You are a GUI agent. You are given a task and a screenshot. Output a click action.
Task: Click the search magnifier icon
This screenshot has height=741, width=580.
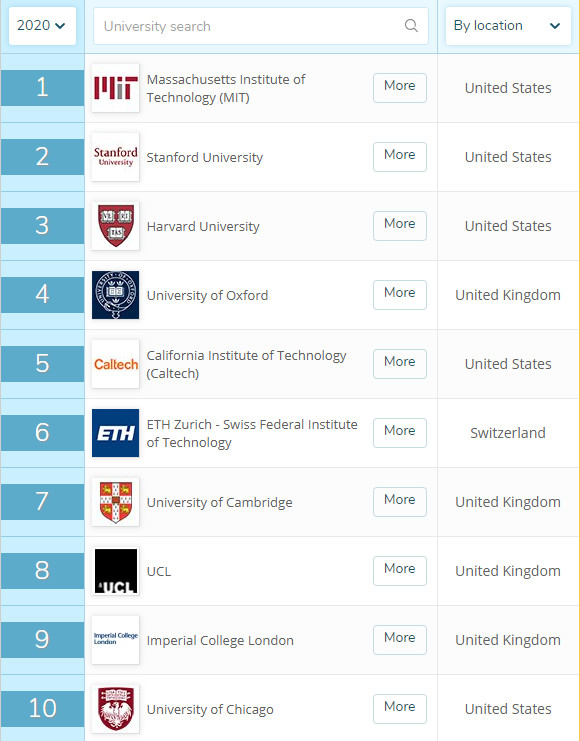pyautogui.click(x=411, y=26)
